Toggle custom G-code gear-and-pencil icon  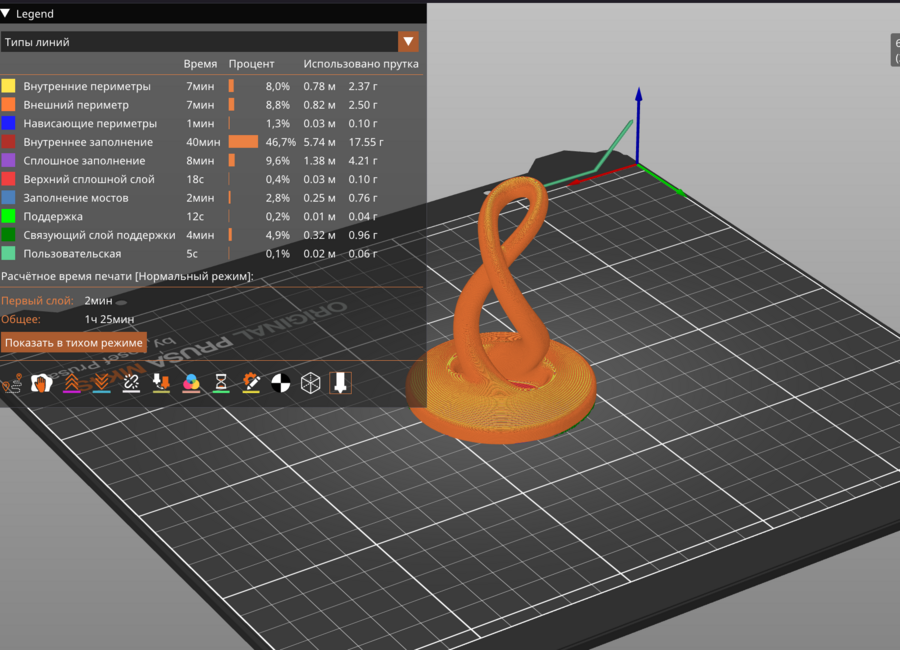pos(251,383)
